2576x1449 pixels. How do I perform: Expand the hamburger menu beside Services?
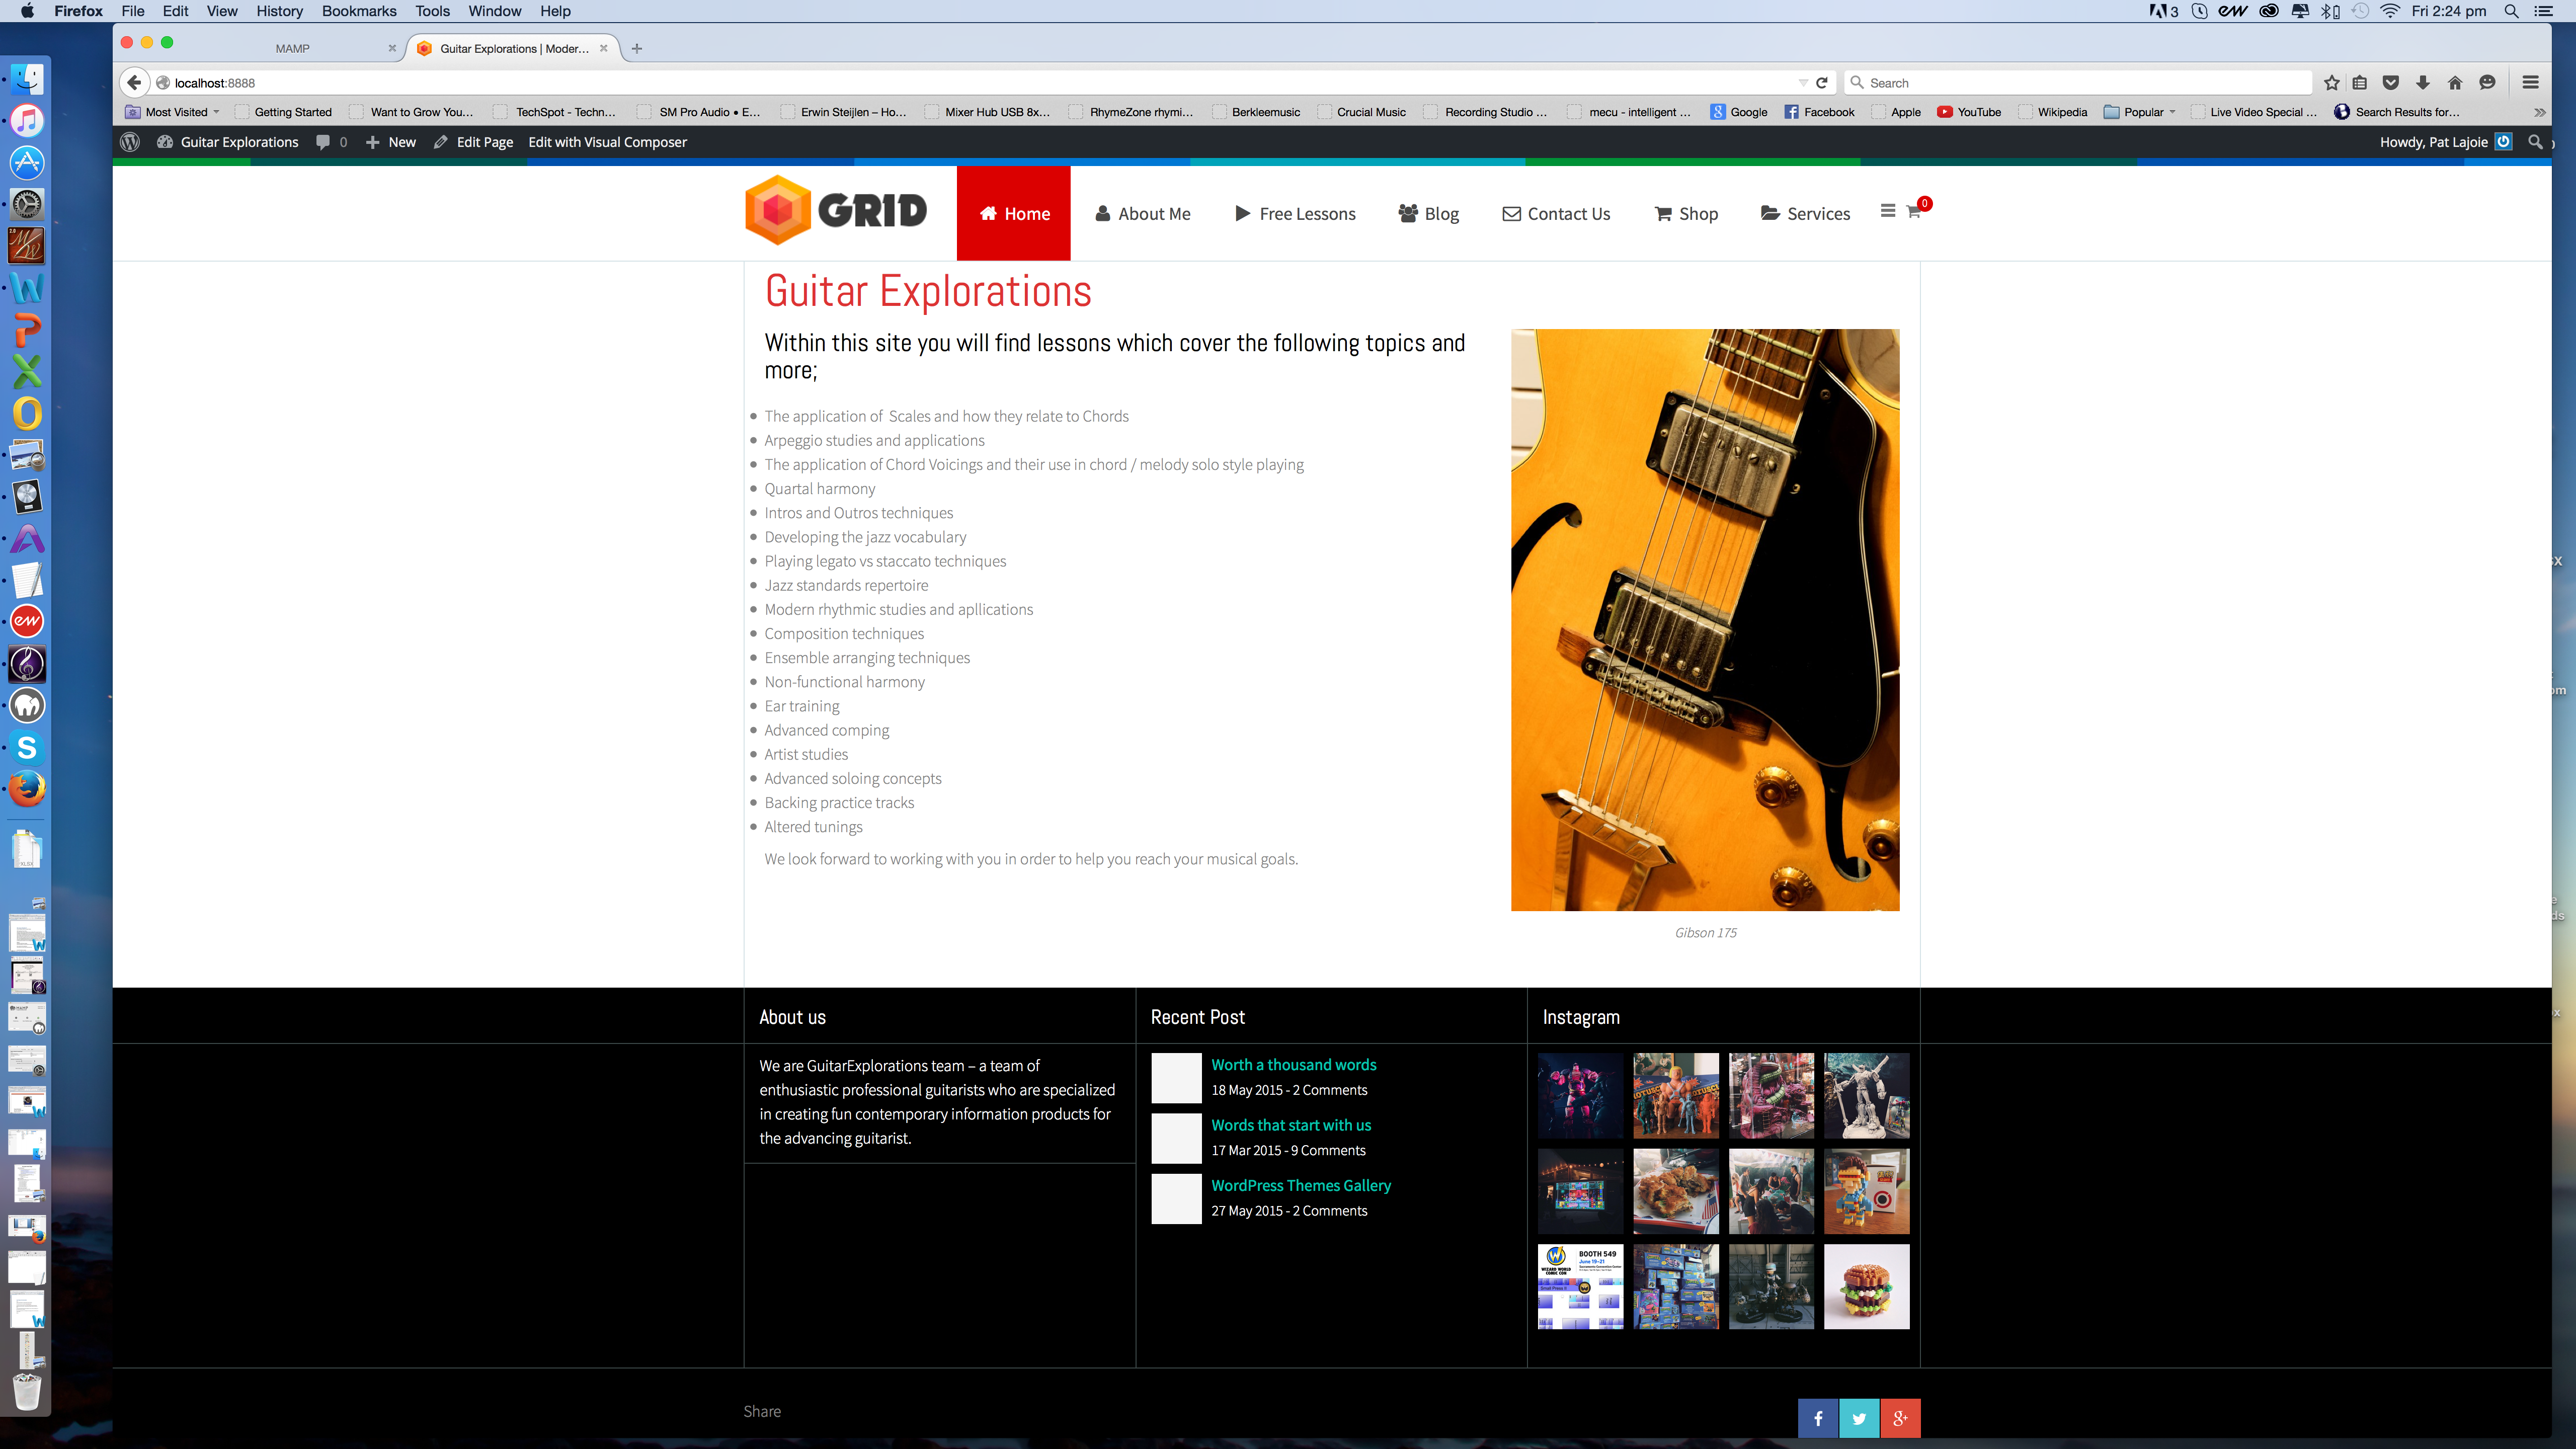click(1887, 211)
